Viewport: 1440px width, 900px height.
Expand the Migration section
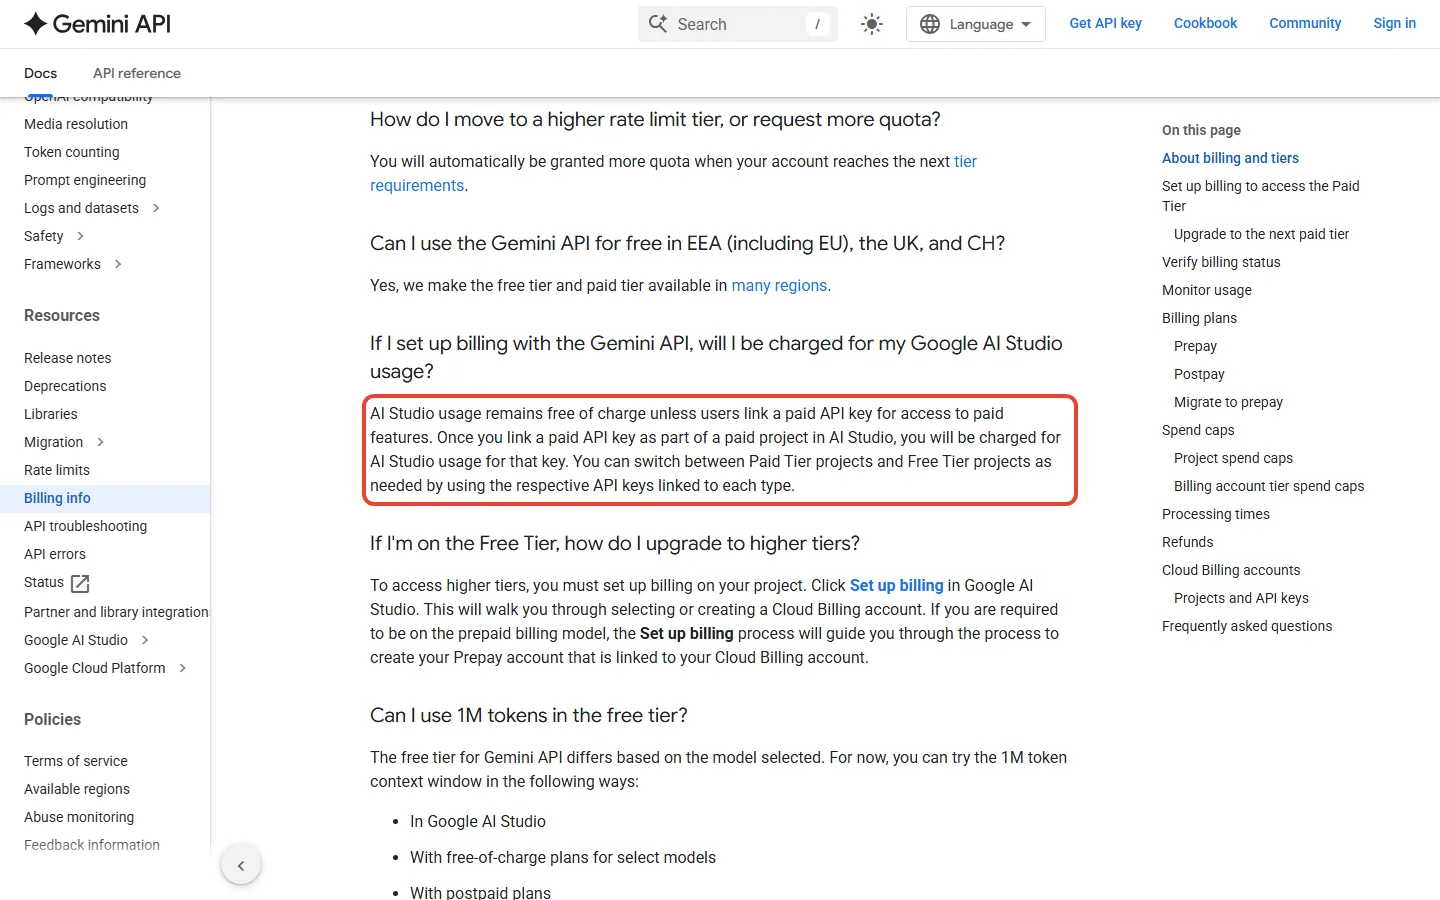tap(100, 442)
